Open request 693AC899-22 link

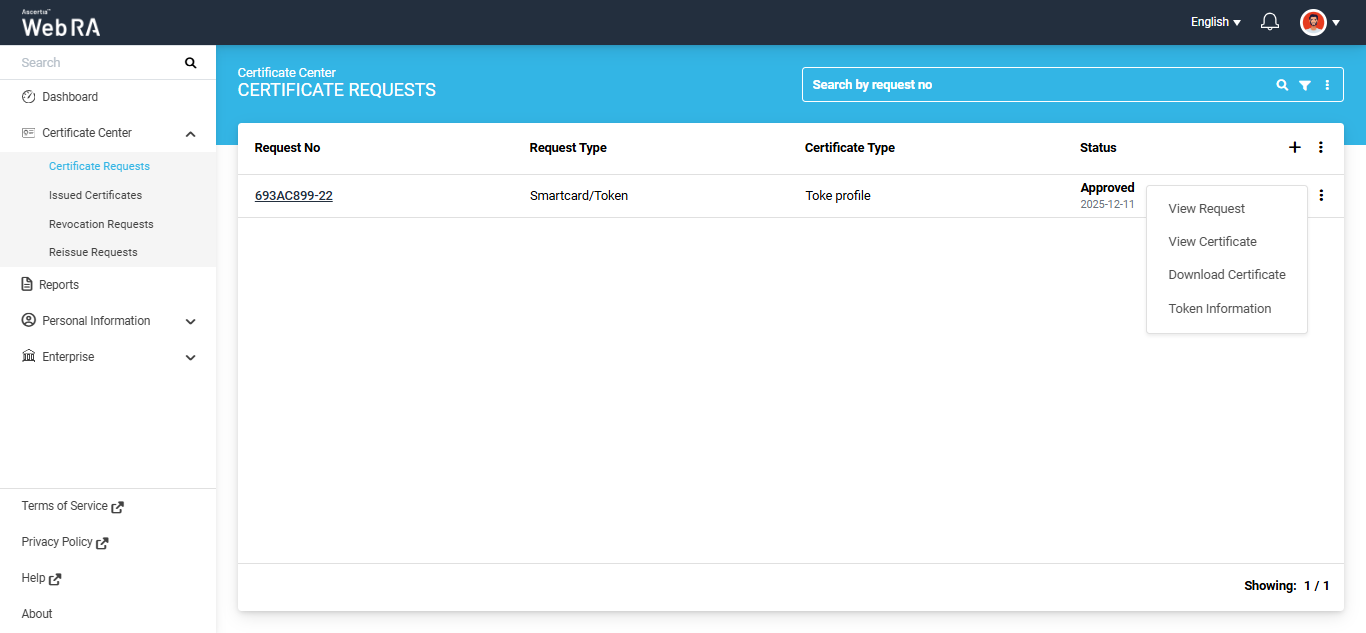click(293, 196)
